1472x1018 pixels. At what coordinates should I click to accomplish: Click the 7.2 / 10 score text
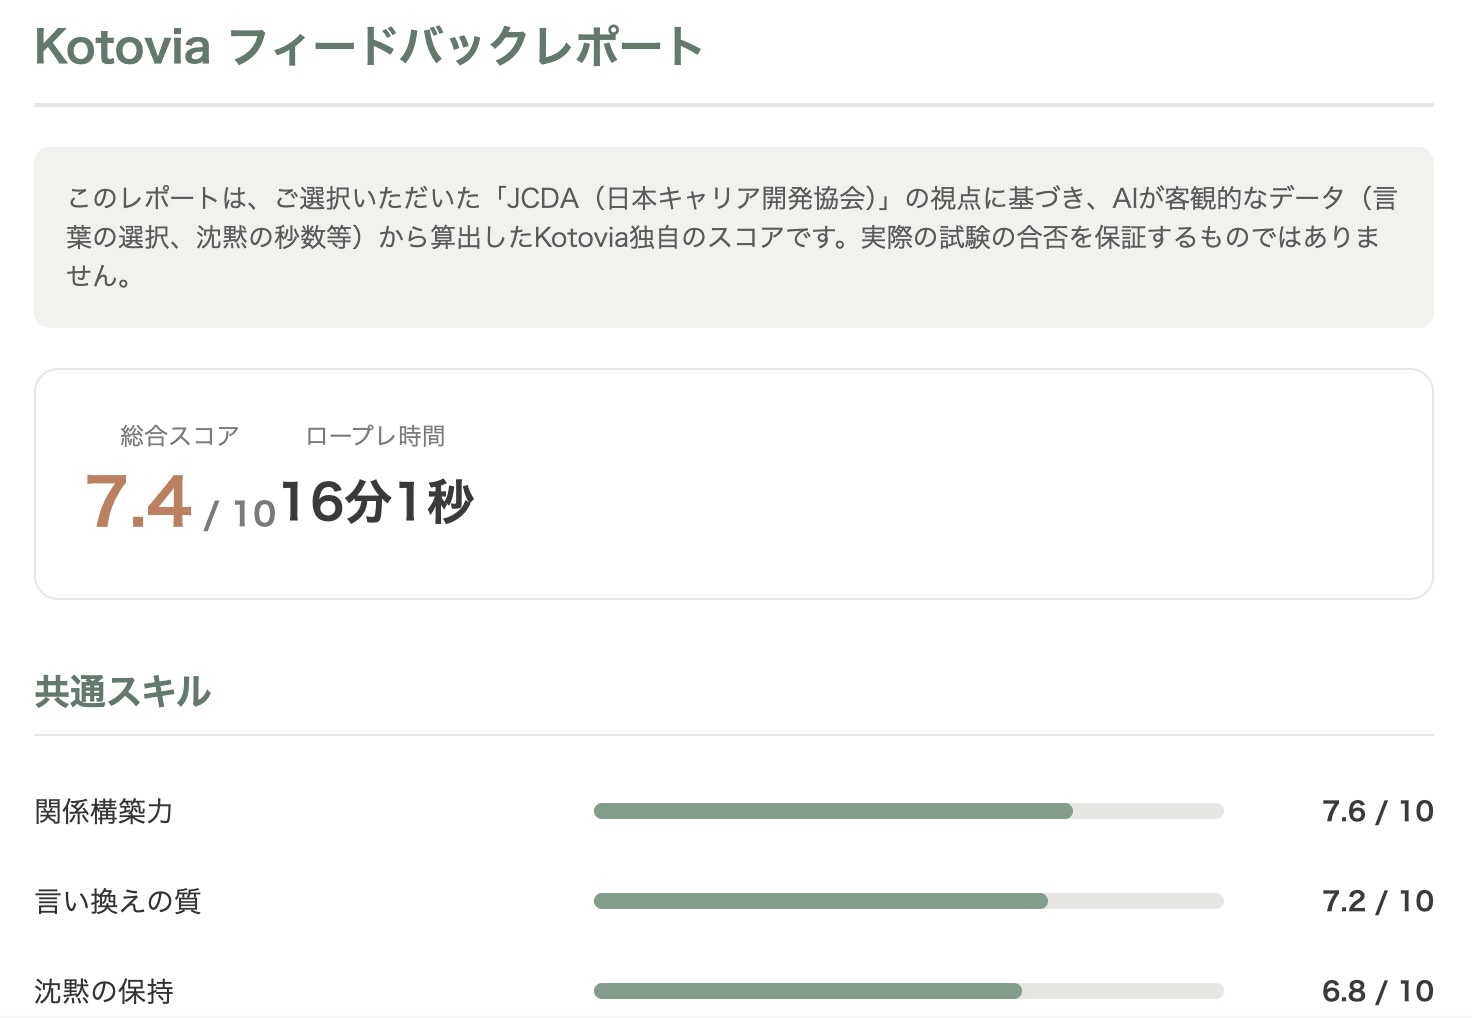(1378, 901)
